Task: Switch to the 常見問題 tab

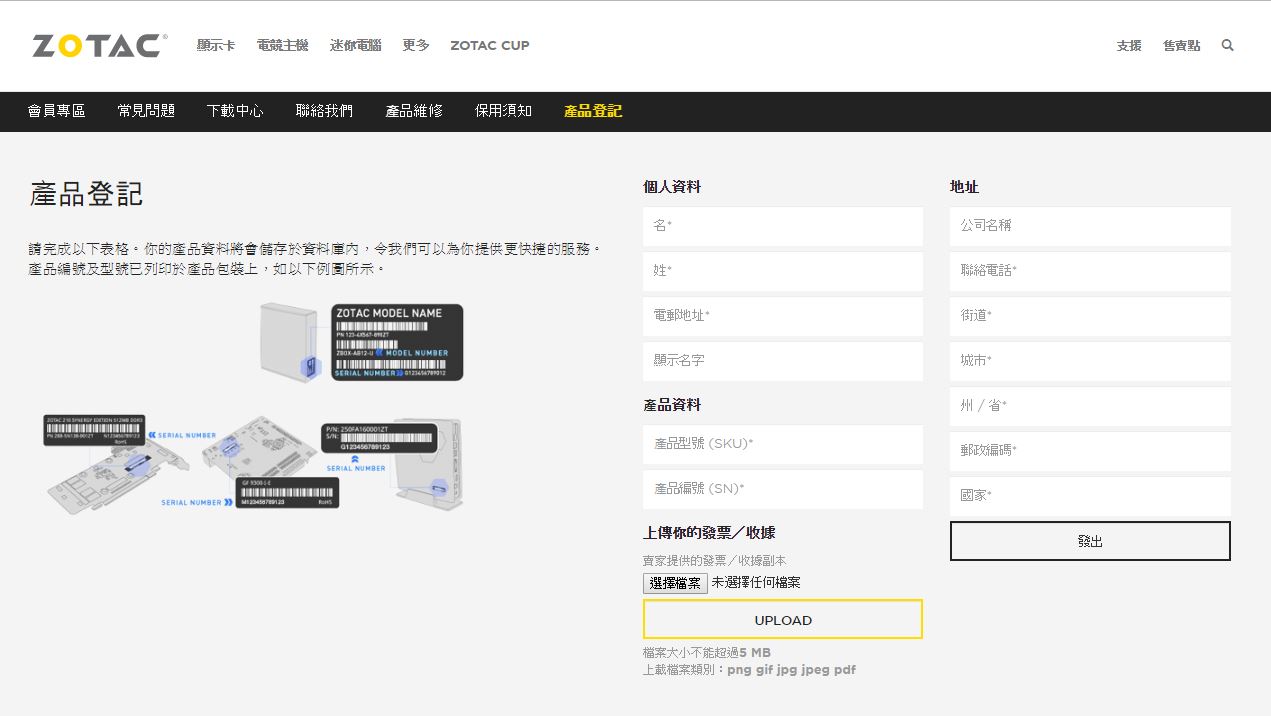Action: 146,111
